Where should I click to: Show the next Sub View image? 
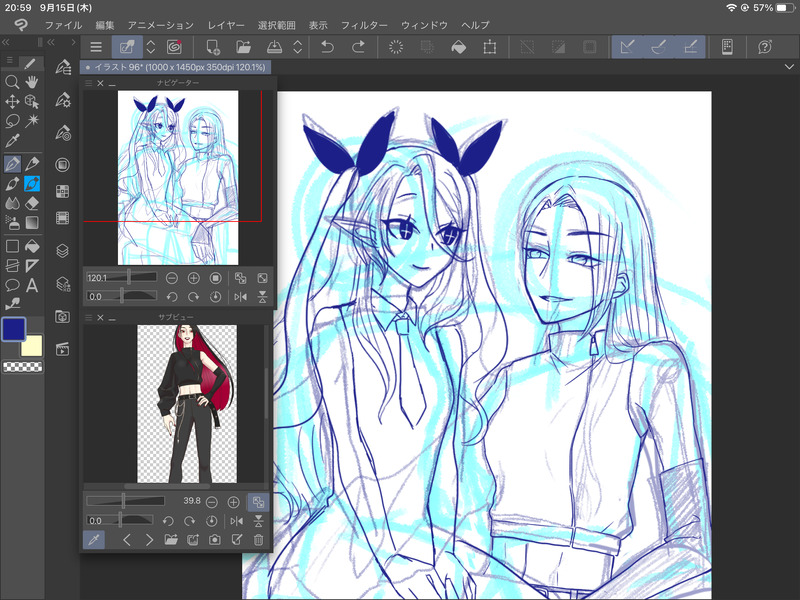click(x=149, y=539)
